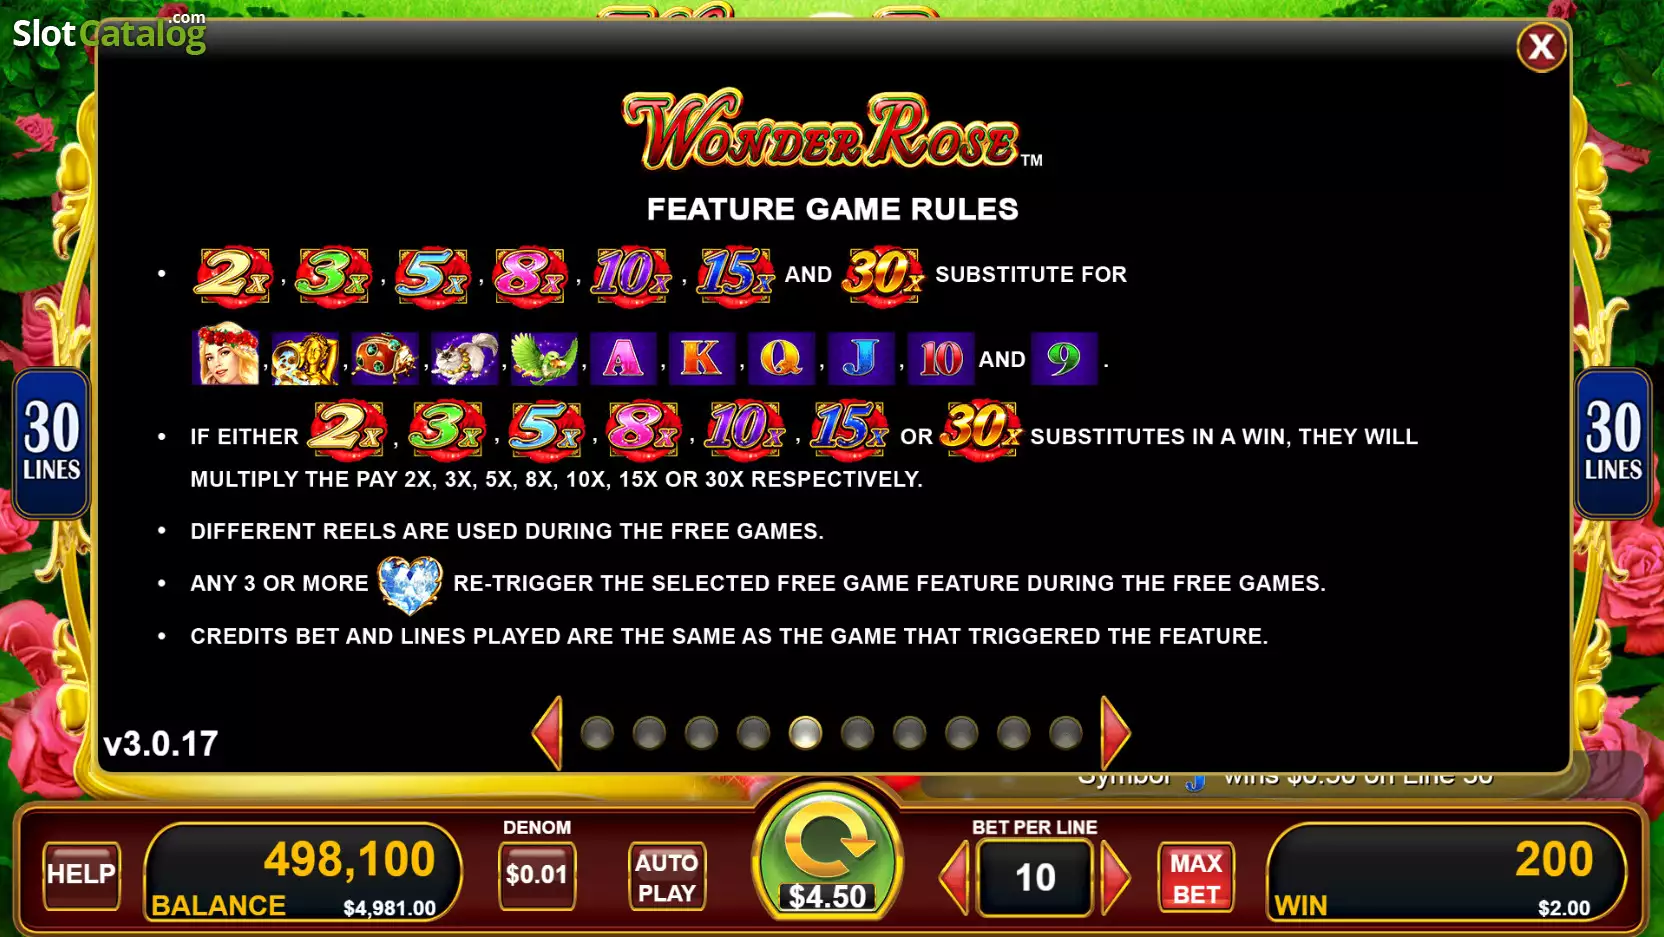Decrease the bet per line
Screen dimensions: 1664x937
955,877
